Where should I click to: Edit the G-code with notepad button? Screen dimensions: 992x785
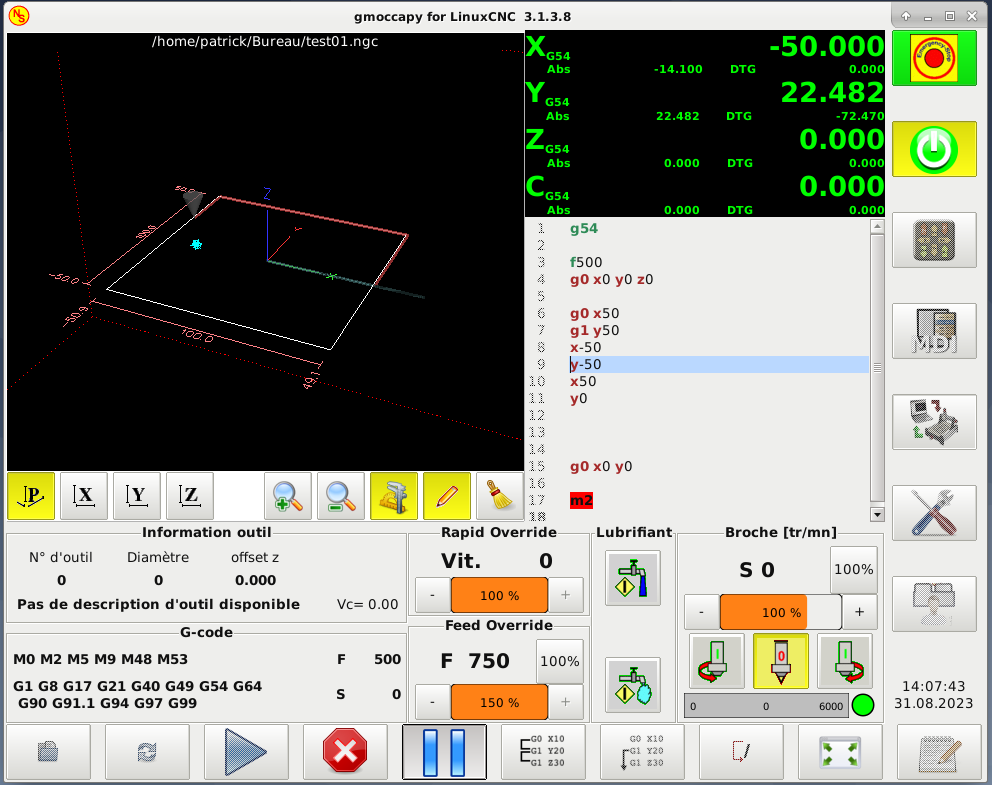pos(939,752)
